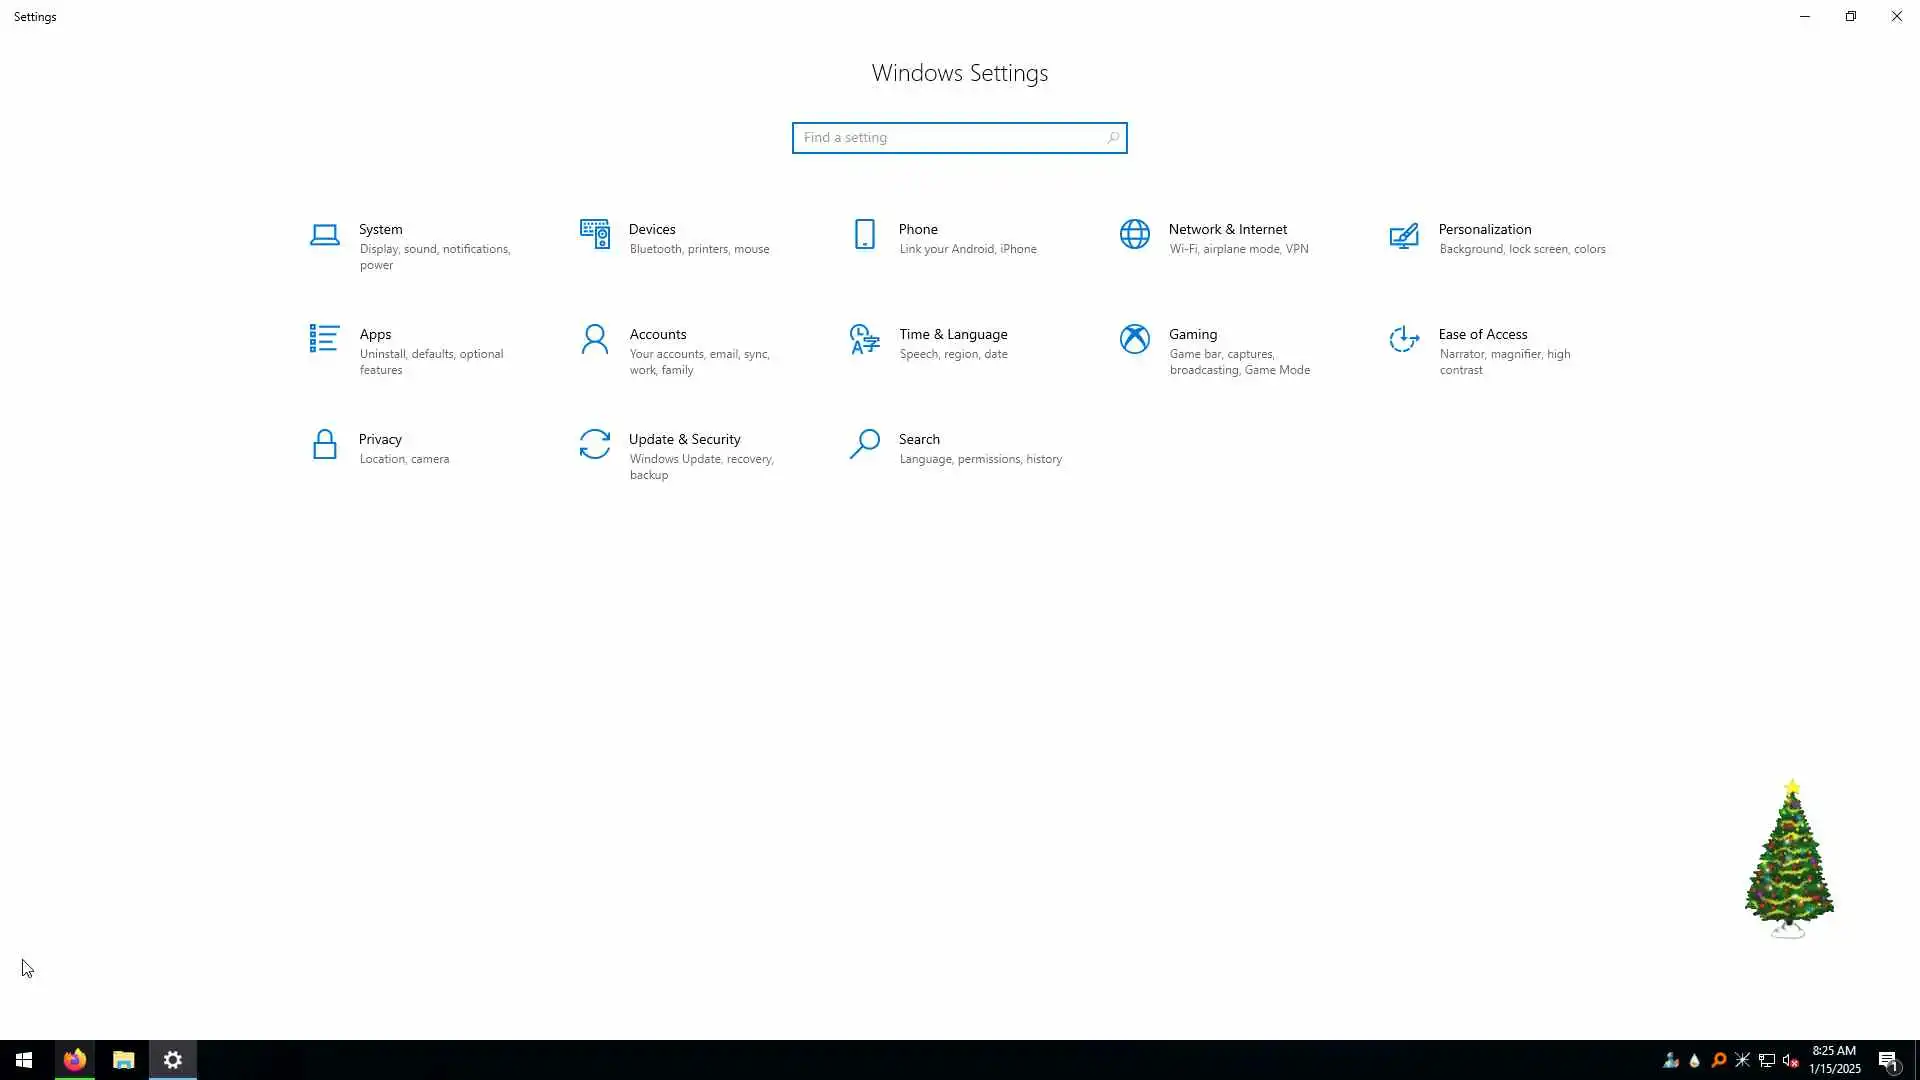Click the Apps list icon
1920x1080 pixels.
[324, 339]
